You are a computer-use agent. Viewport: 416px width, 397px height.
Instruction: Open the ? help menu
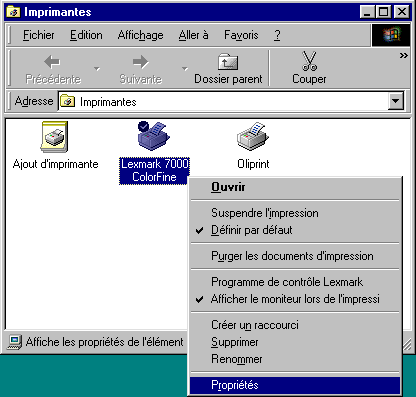click(x=277, y=35)
